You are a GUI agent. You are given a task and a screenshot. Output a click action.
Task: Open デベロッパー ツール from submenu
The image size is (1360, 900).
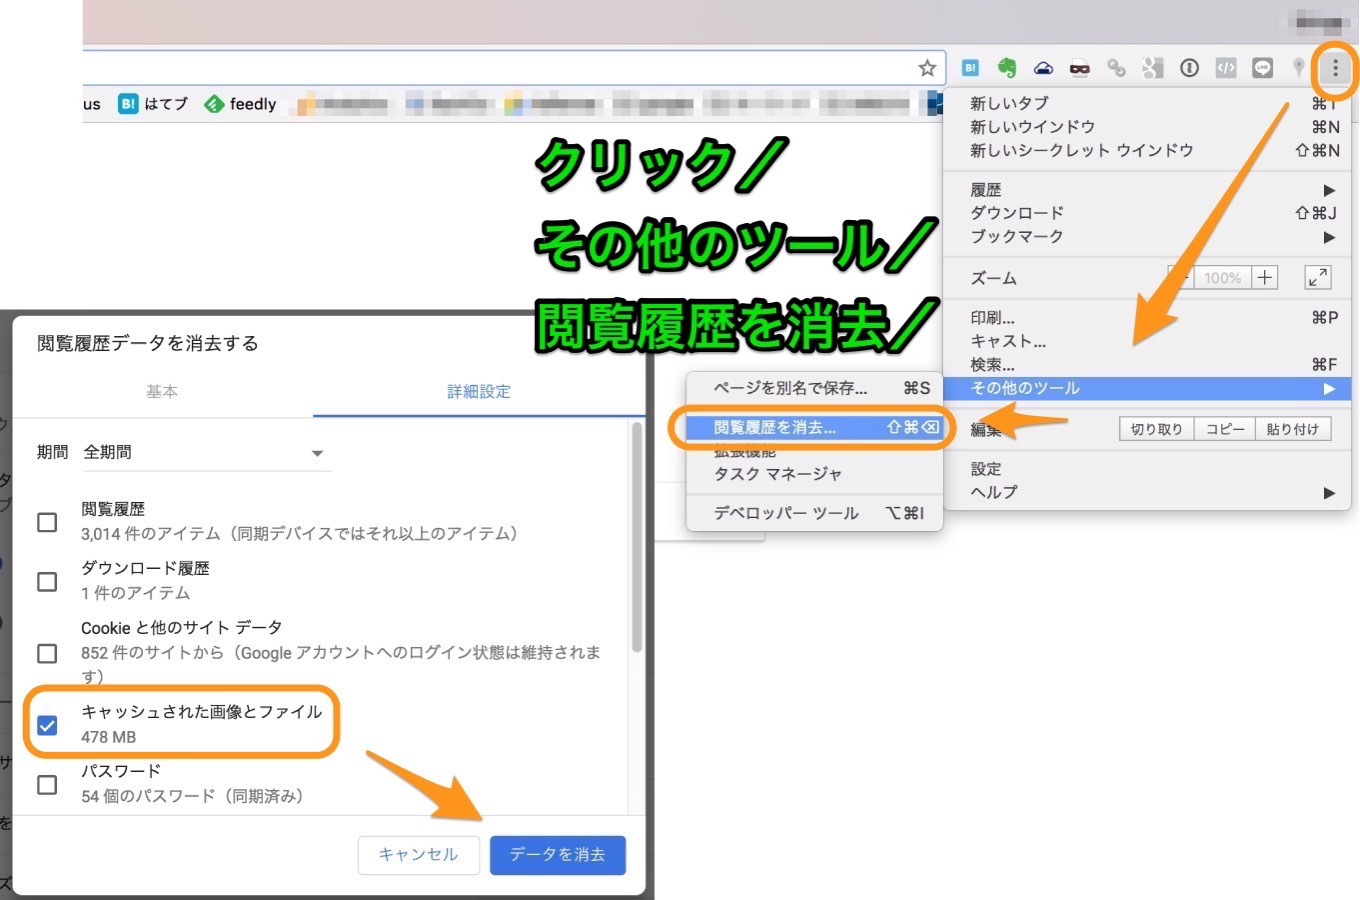[x=814, y=513]
